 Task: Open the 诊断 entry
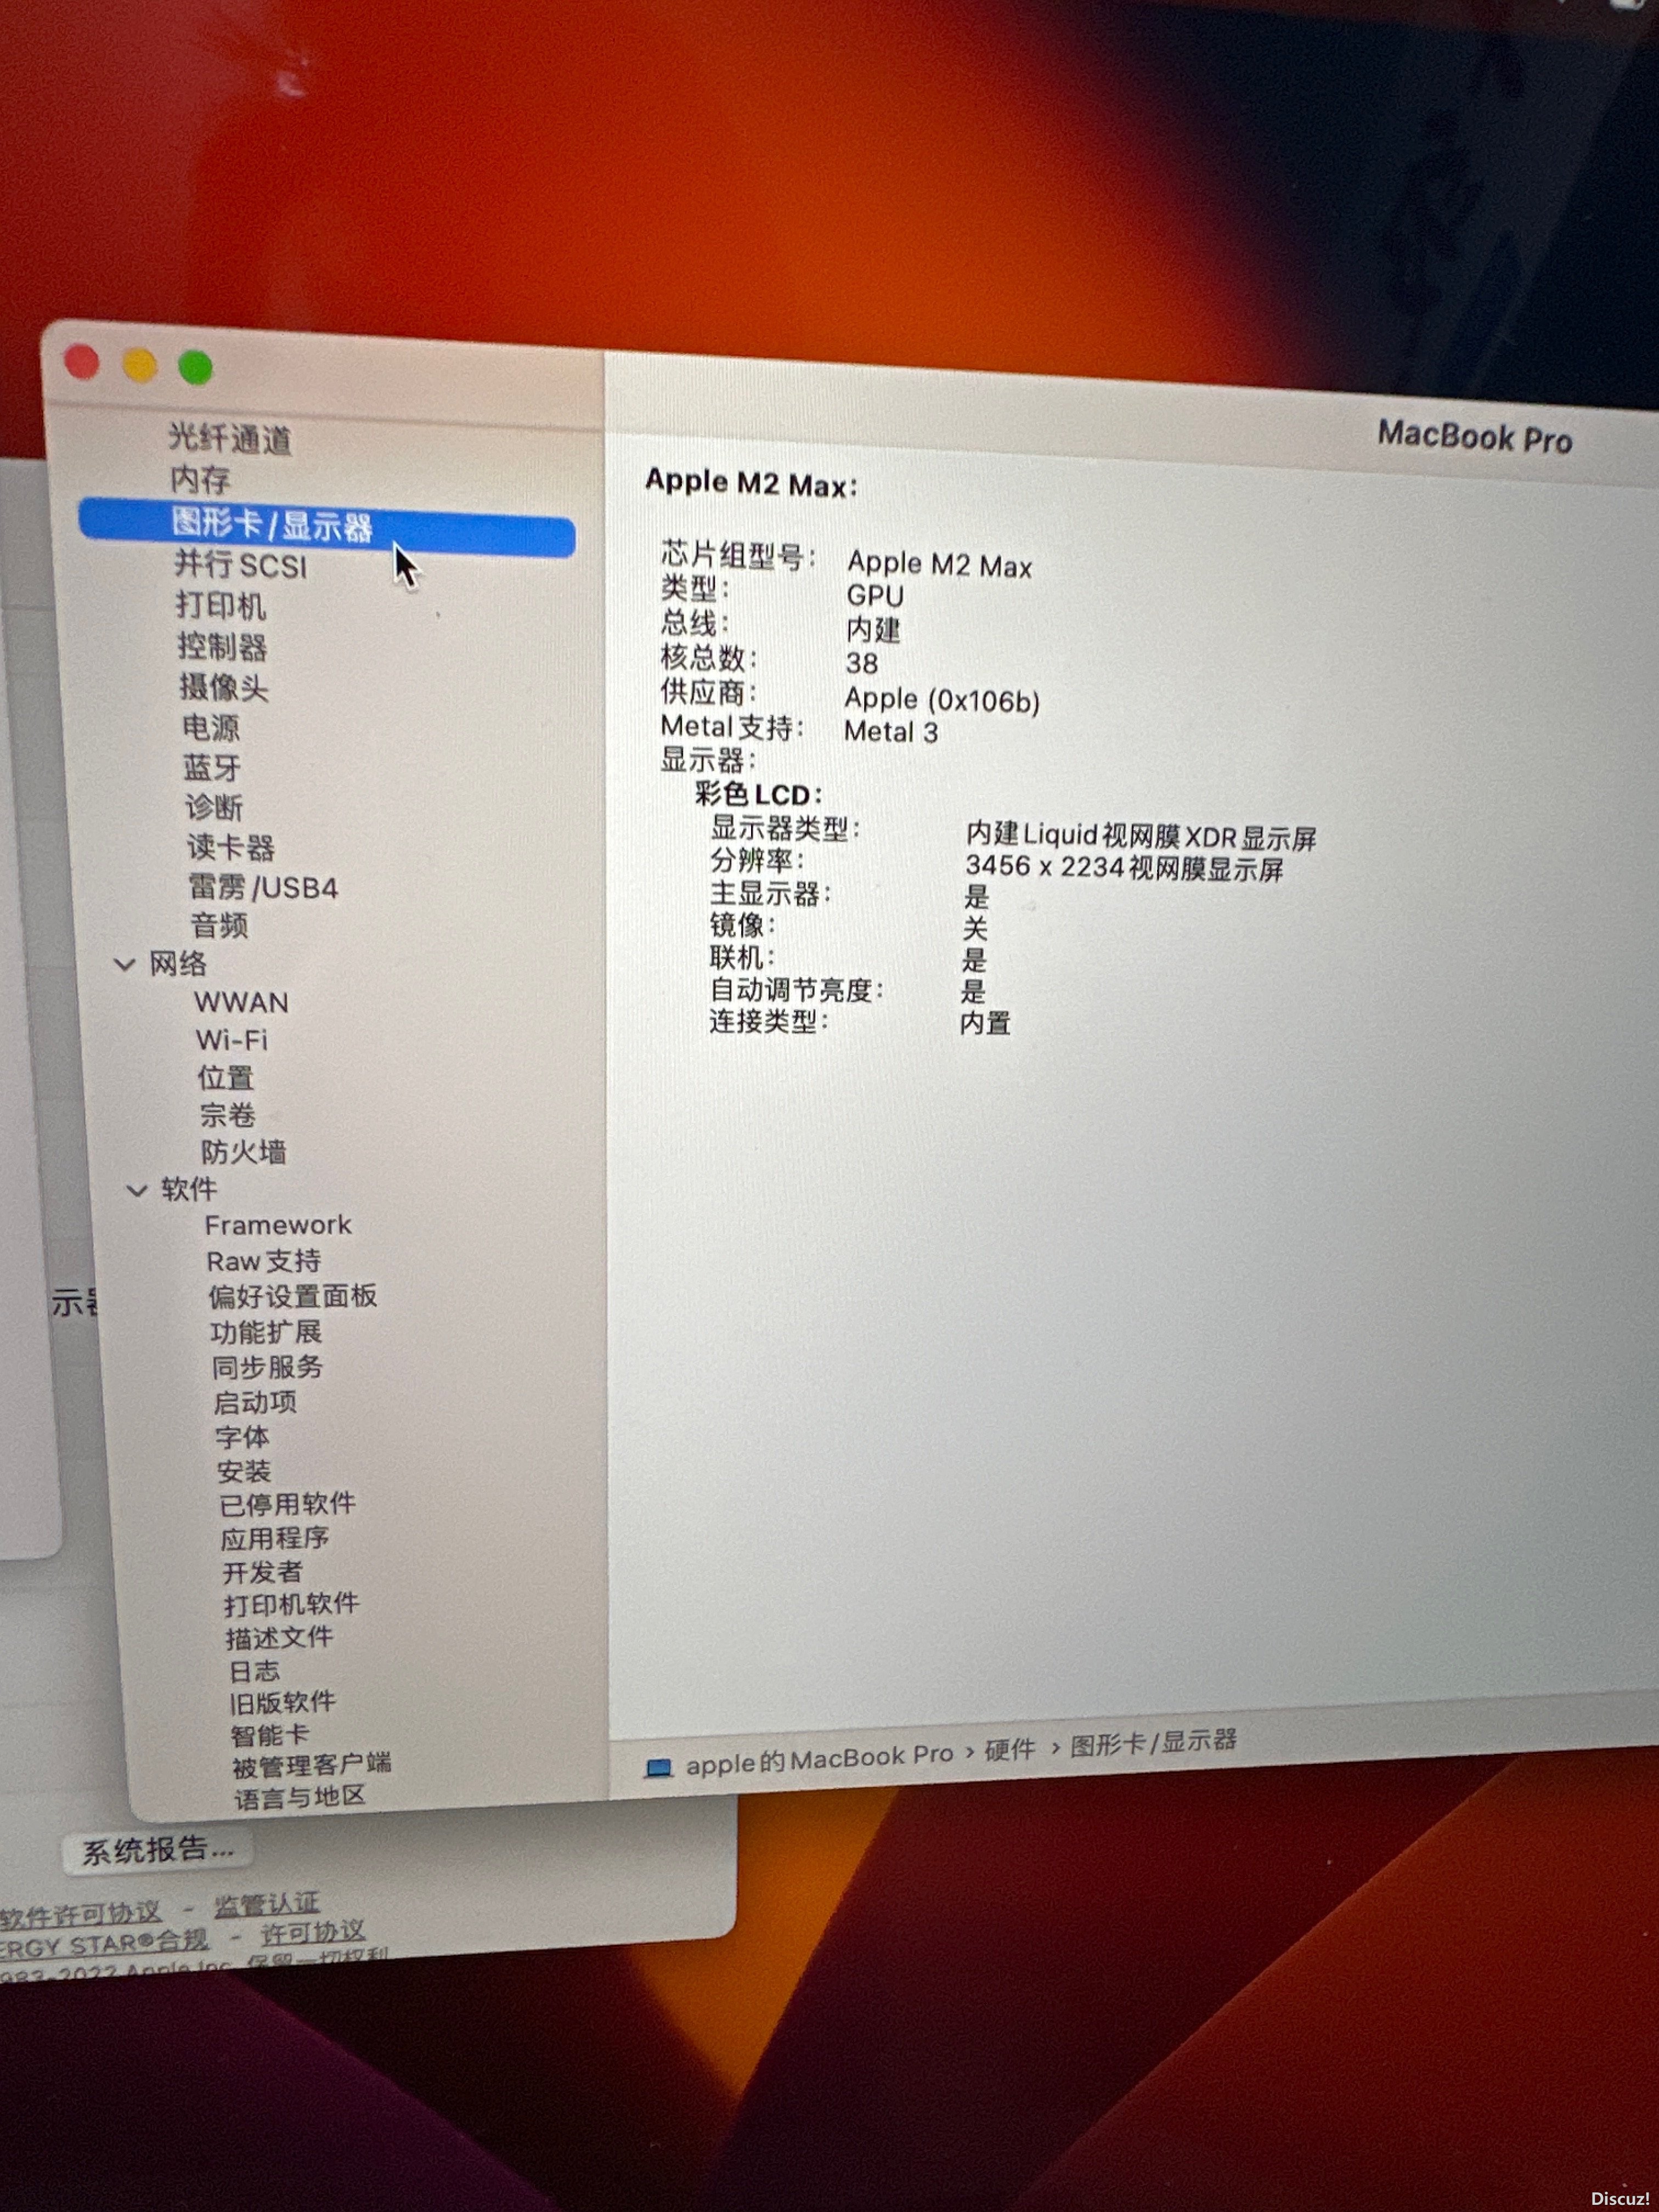(214, 807)
